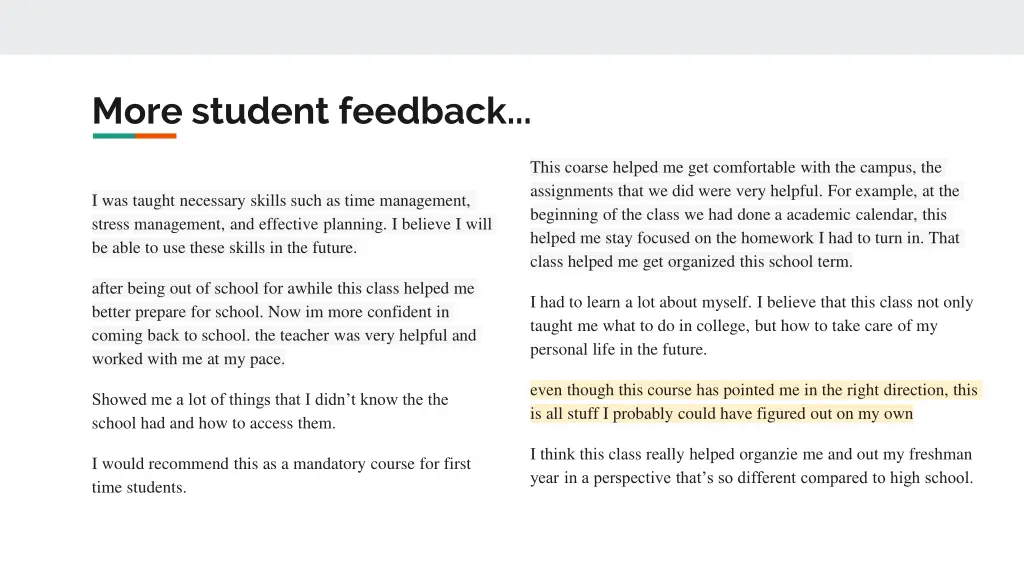Screen dimensions: 1024x576
Task: Click the "after being out of school" paragraph
Action: point(284,323)
